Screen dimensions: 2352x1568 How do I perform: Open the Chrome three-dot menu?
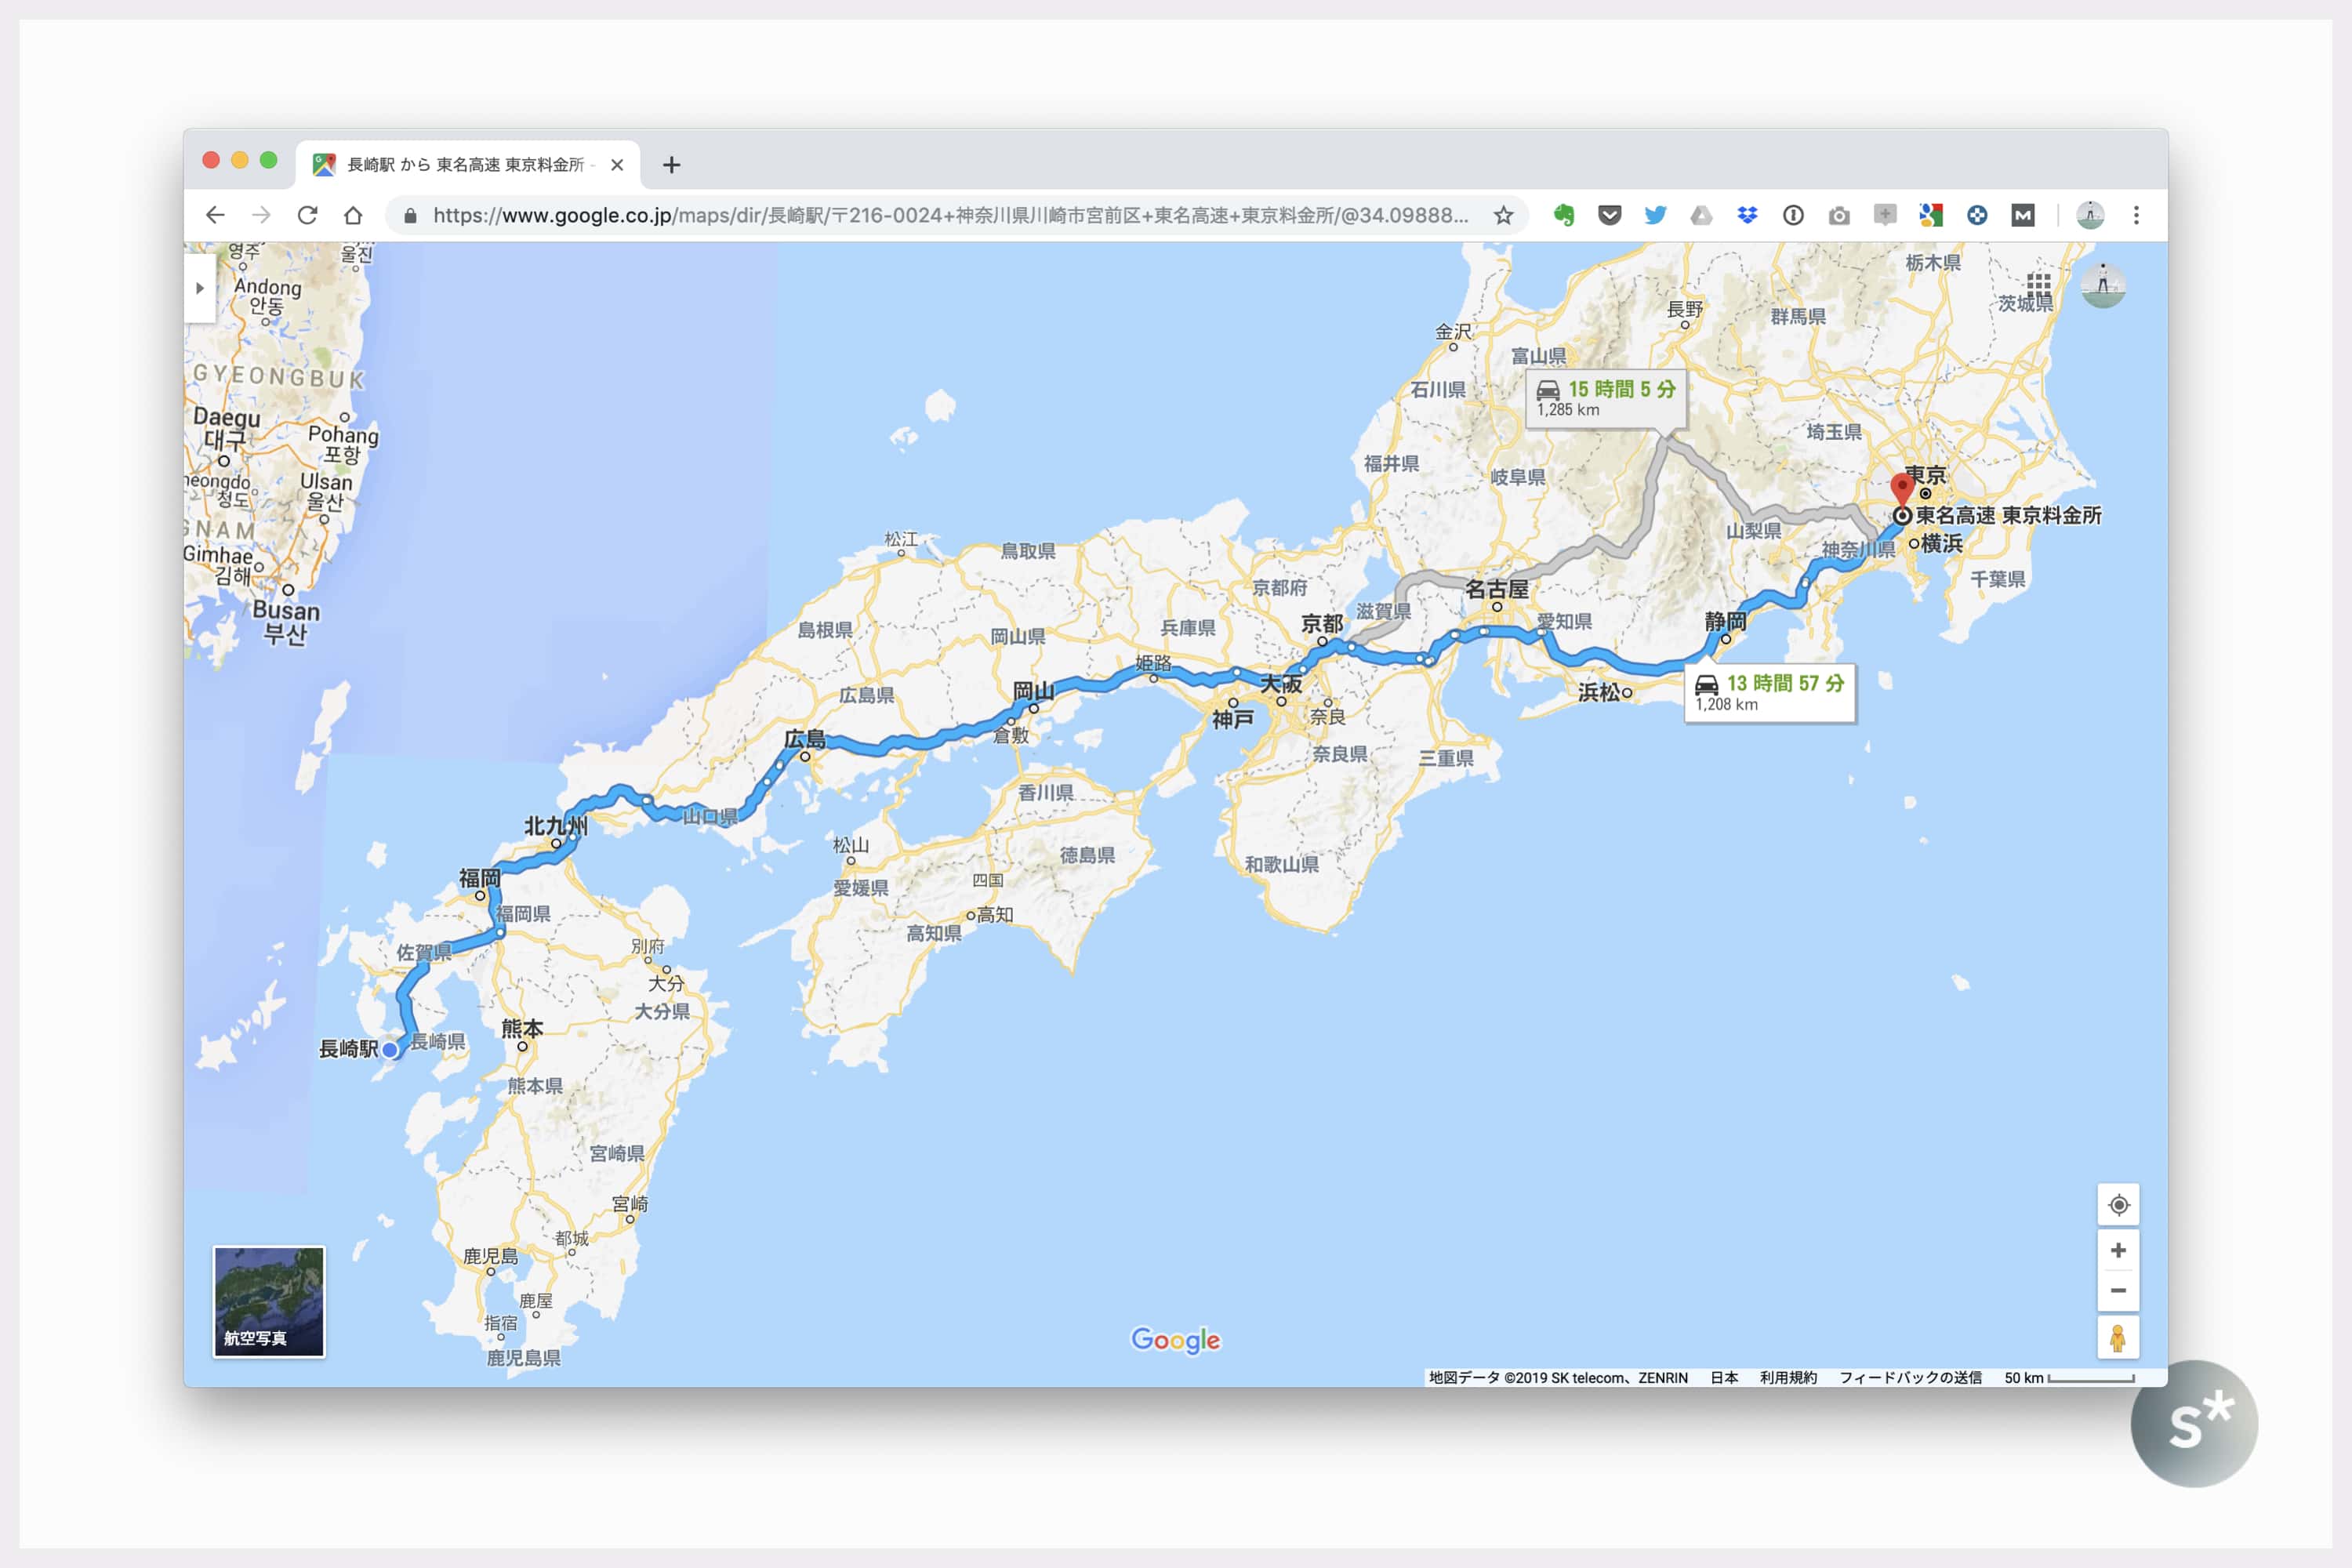coord(2136,215)
